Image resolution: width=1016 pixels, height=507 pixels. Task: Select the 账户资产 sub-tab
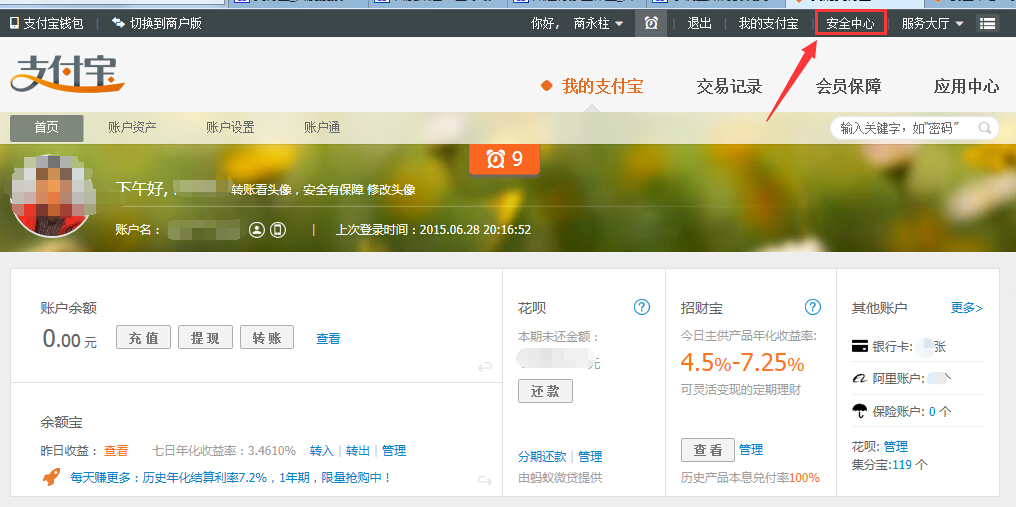132,128
